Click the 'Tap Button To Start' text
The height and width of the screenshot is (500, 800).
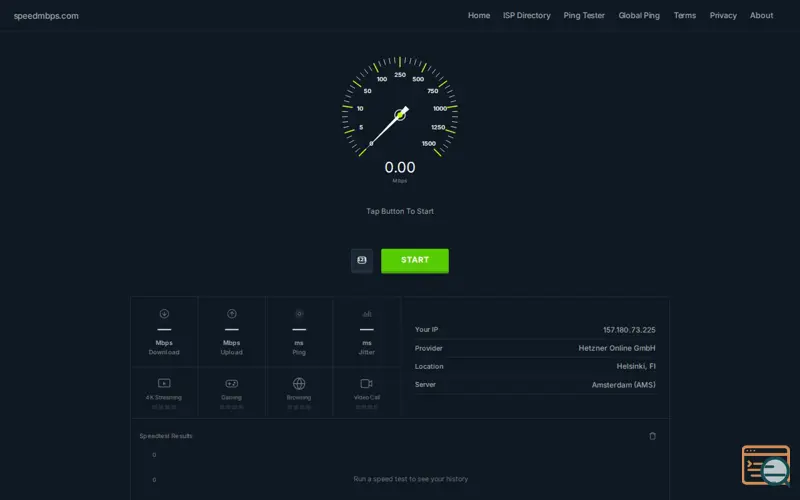[400, 211]
